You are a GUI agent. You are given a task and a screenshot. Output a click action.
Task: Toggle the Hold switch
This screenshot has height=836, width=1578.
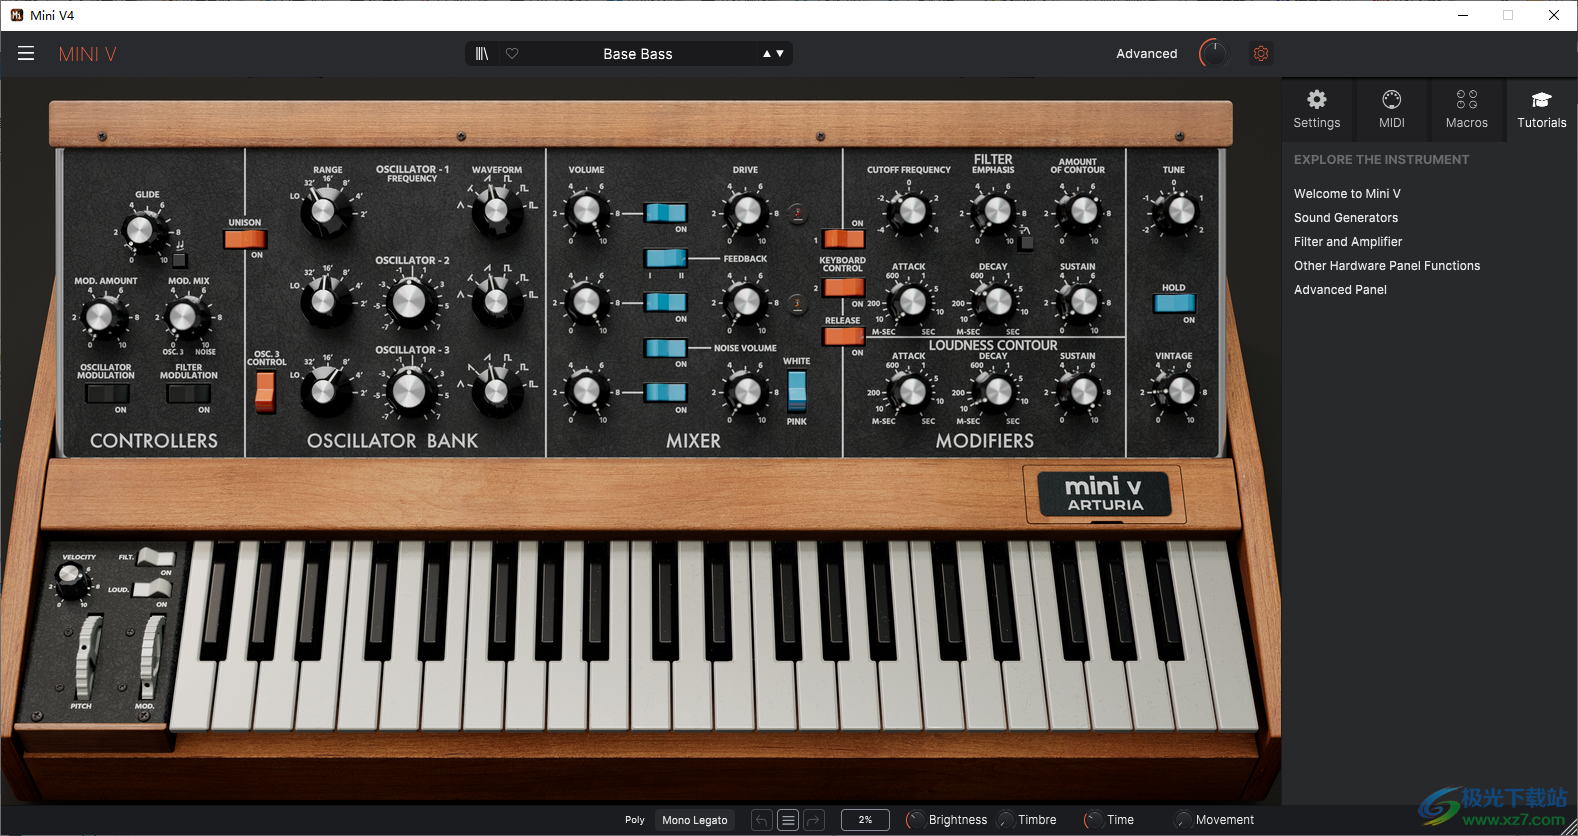pos(1174,303)
